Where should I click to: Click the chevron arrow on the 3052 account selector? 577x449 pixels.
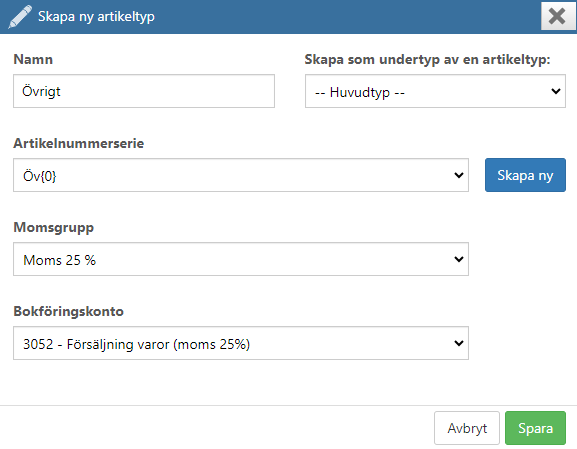[459, 343]
